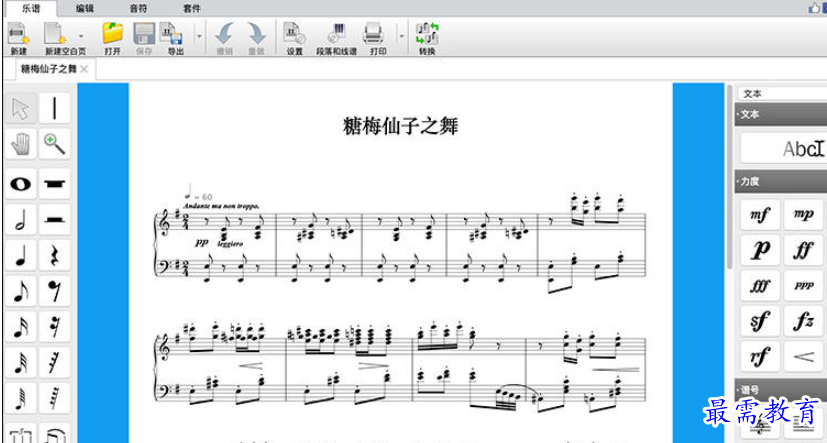
Task: Select the whole rest
Action: click(54, 184)
